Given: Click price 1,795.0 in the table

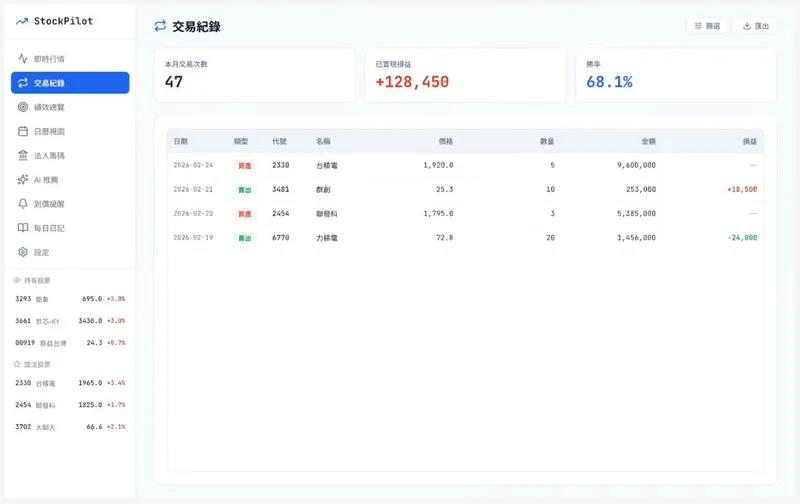Looking at the screenshot, I should pos(438,213).
